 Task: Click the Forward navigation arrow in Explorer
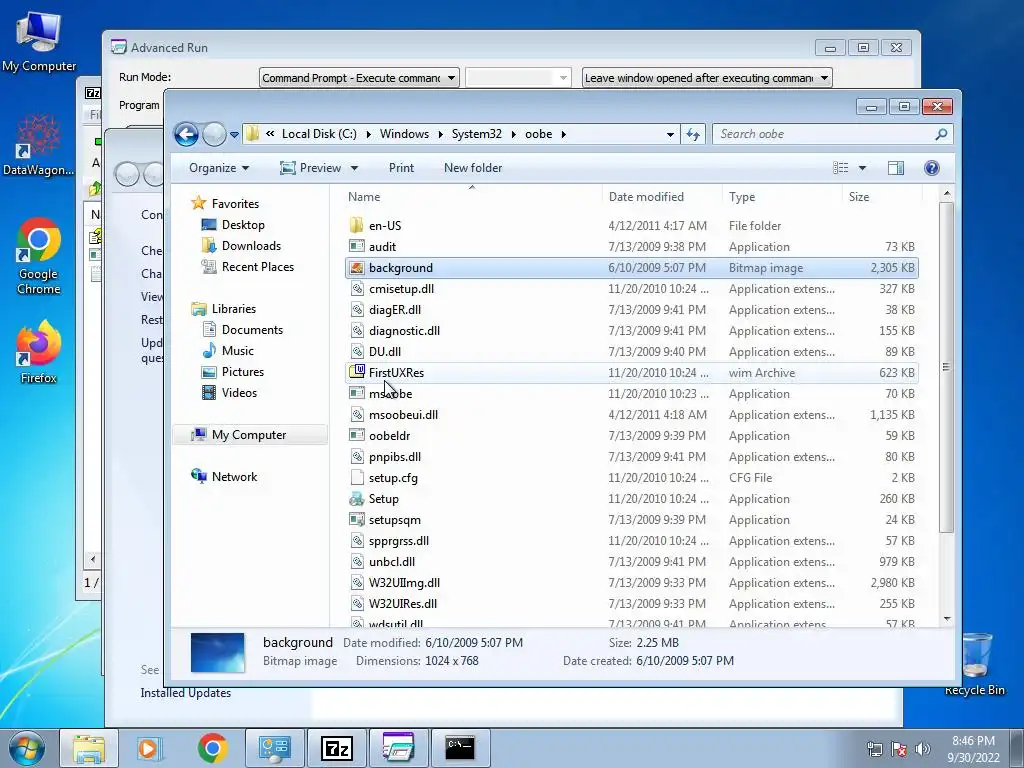point(214,135)
